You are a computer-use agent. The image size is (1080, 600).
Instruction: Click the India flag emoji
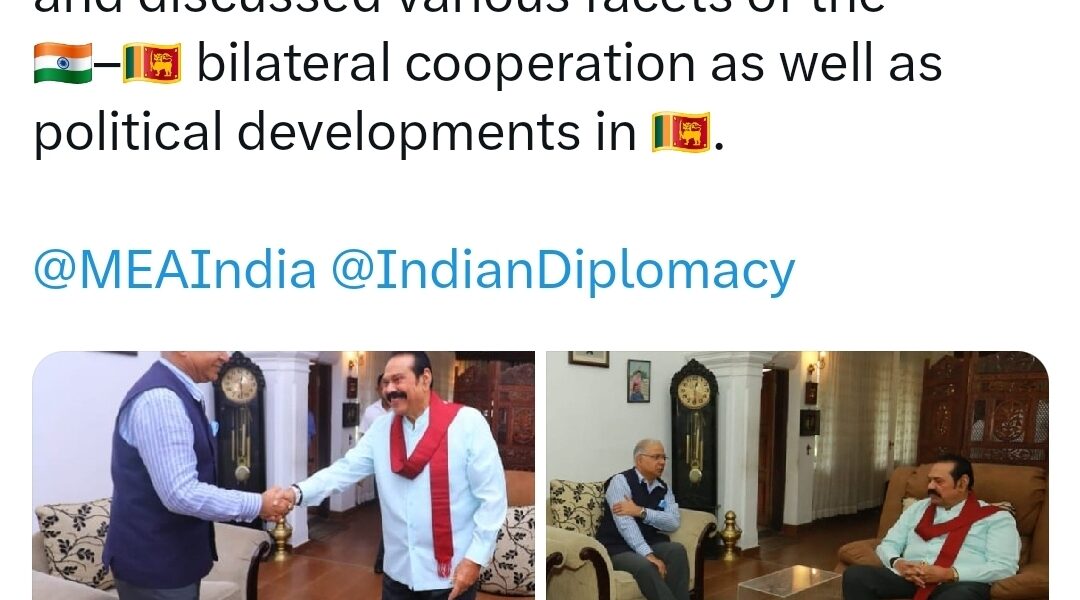pyautogui.click(x=63, y=63)
